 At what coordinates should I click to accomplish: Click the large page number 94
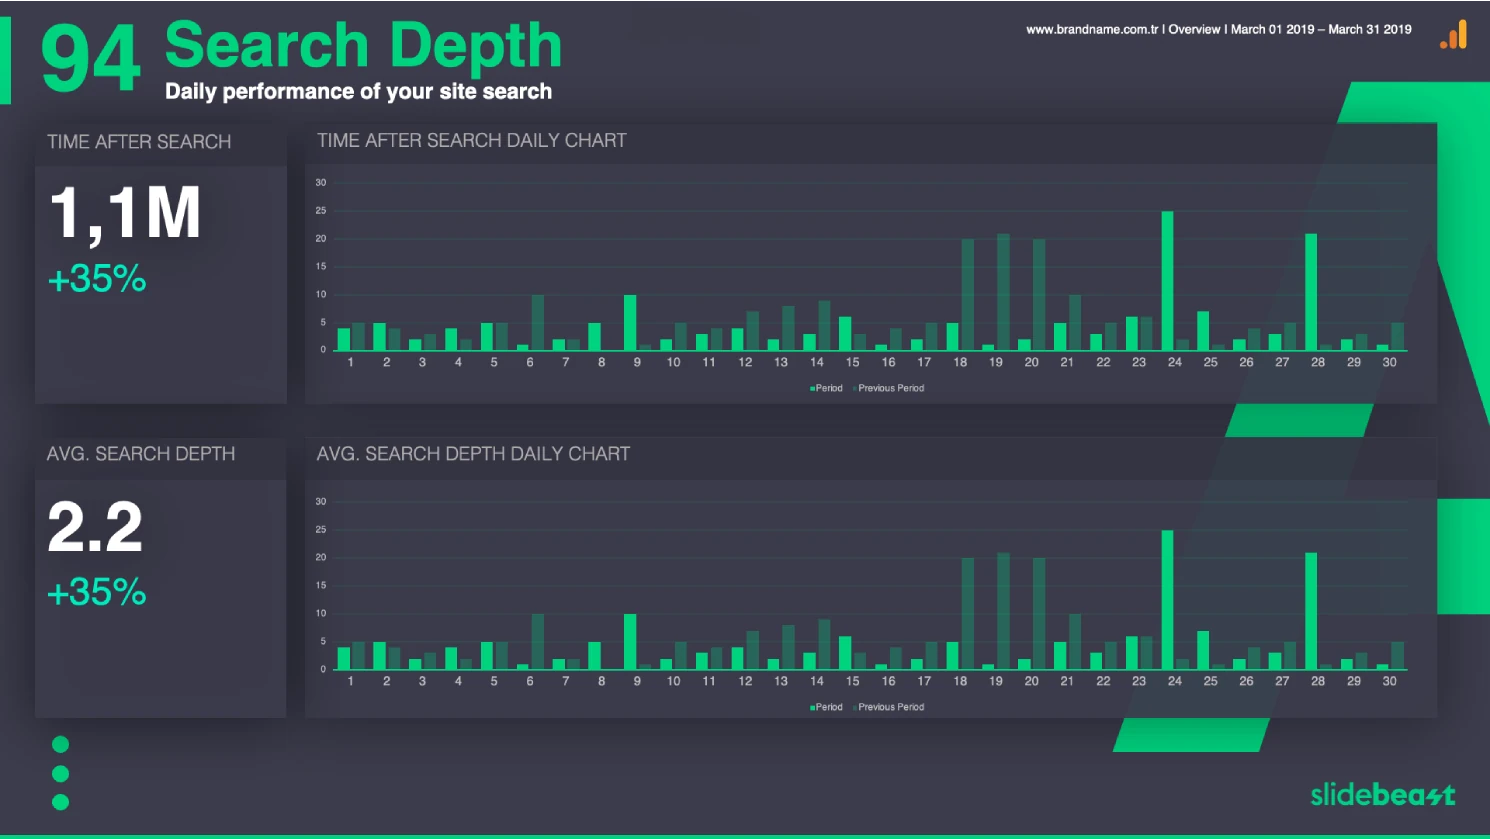90,59
